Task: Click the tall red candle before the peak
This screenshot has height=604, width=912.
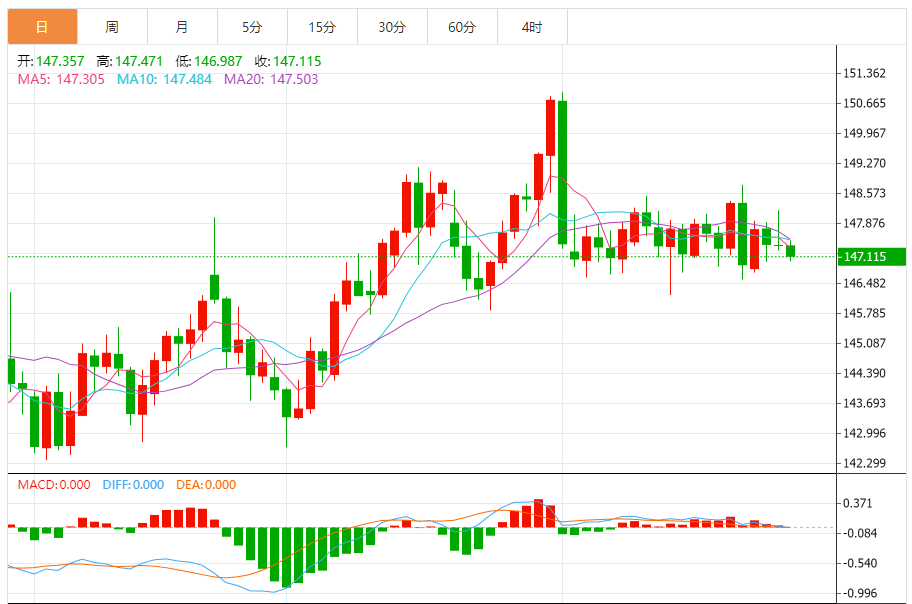Action: click(550, 127)
